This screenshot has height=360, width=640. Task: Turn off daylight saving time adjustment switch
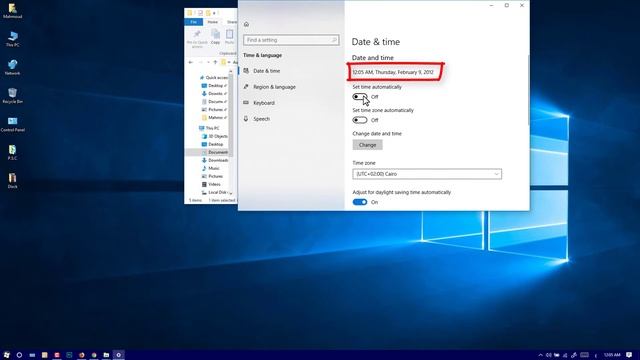(360, 202)
